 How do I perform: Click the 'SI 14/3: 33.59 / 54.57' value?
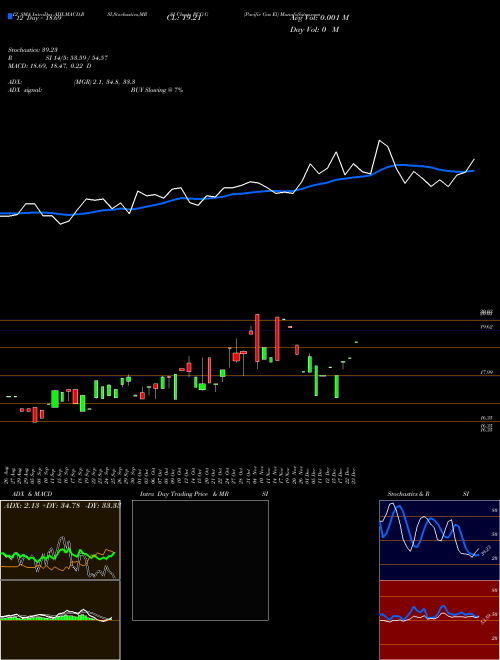click(x=77, y=58)
